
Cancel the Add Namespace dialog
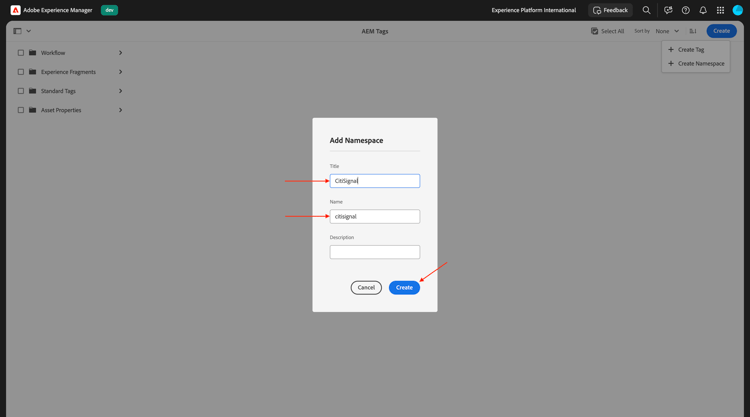366,287
